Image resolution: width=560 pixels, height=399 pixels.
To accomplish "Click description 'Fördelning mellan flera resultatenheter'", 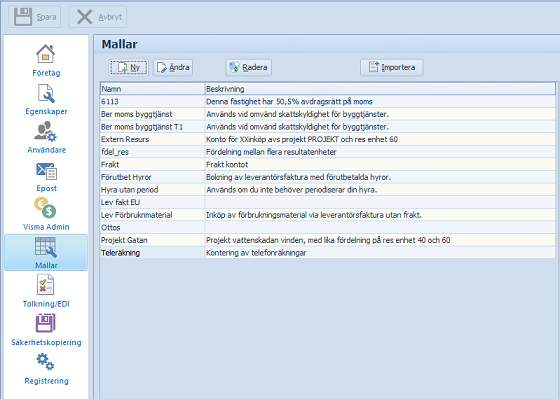I will pos(271,152).
